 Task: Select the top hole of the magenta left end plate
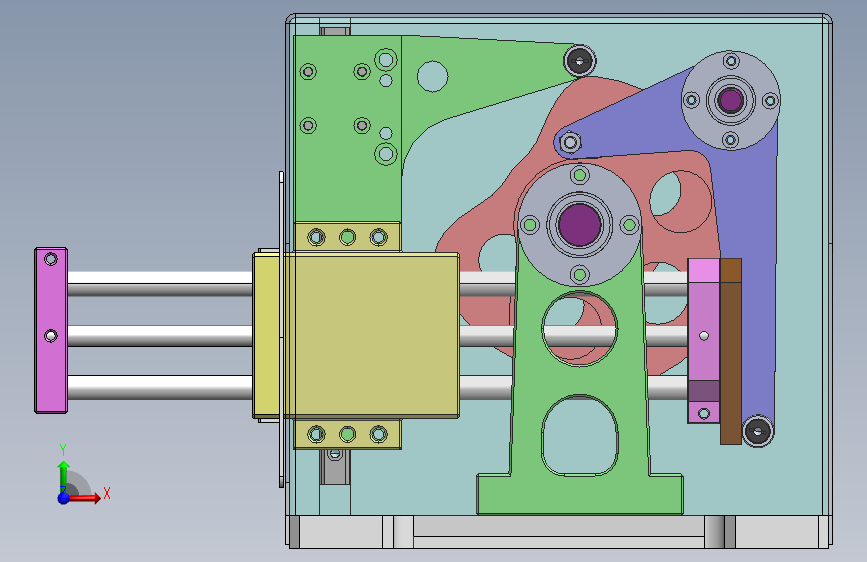point(51,259)
